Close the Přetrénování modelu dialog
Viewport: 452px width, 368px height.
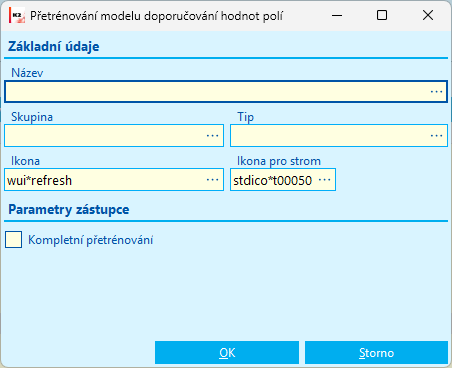[428, 15]
